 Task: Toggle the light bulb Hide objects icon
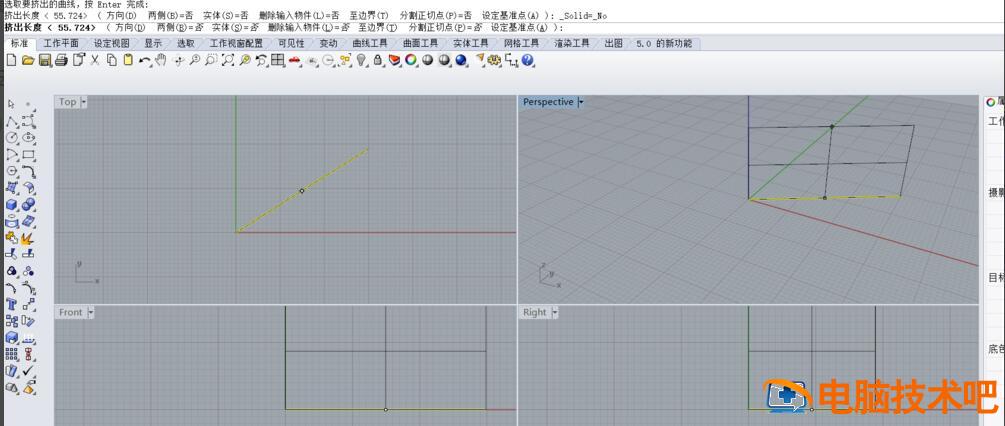(x=361, y=60)
